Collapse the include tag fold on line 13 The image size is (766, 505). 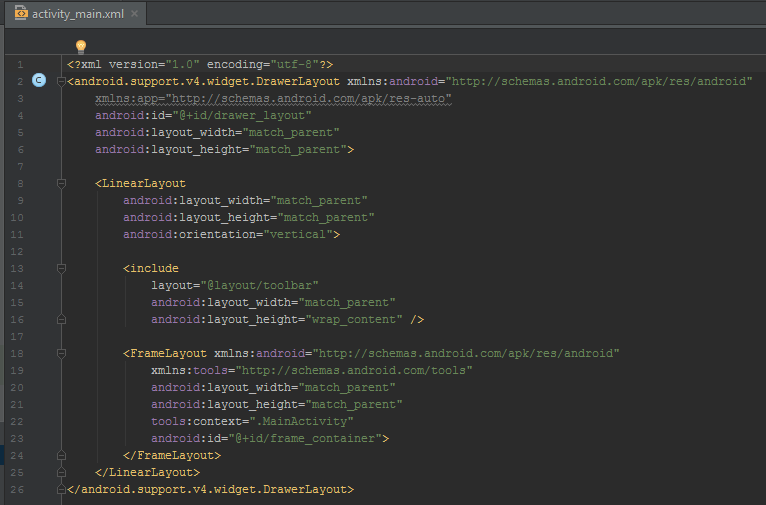click(61, 269)
